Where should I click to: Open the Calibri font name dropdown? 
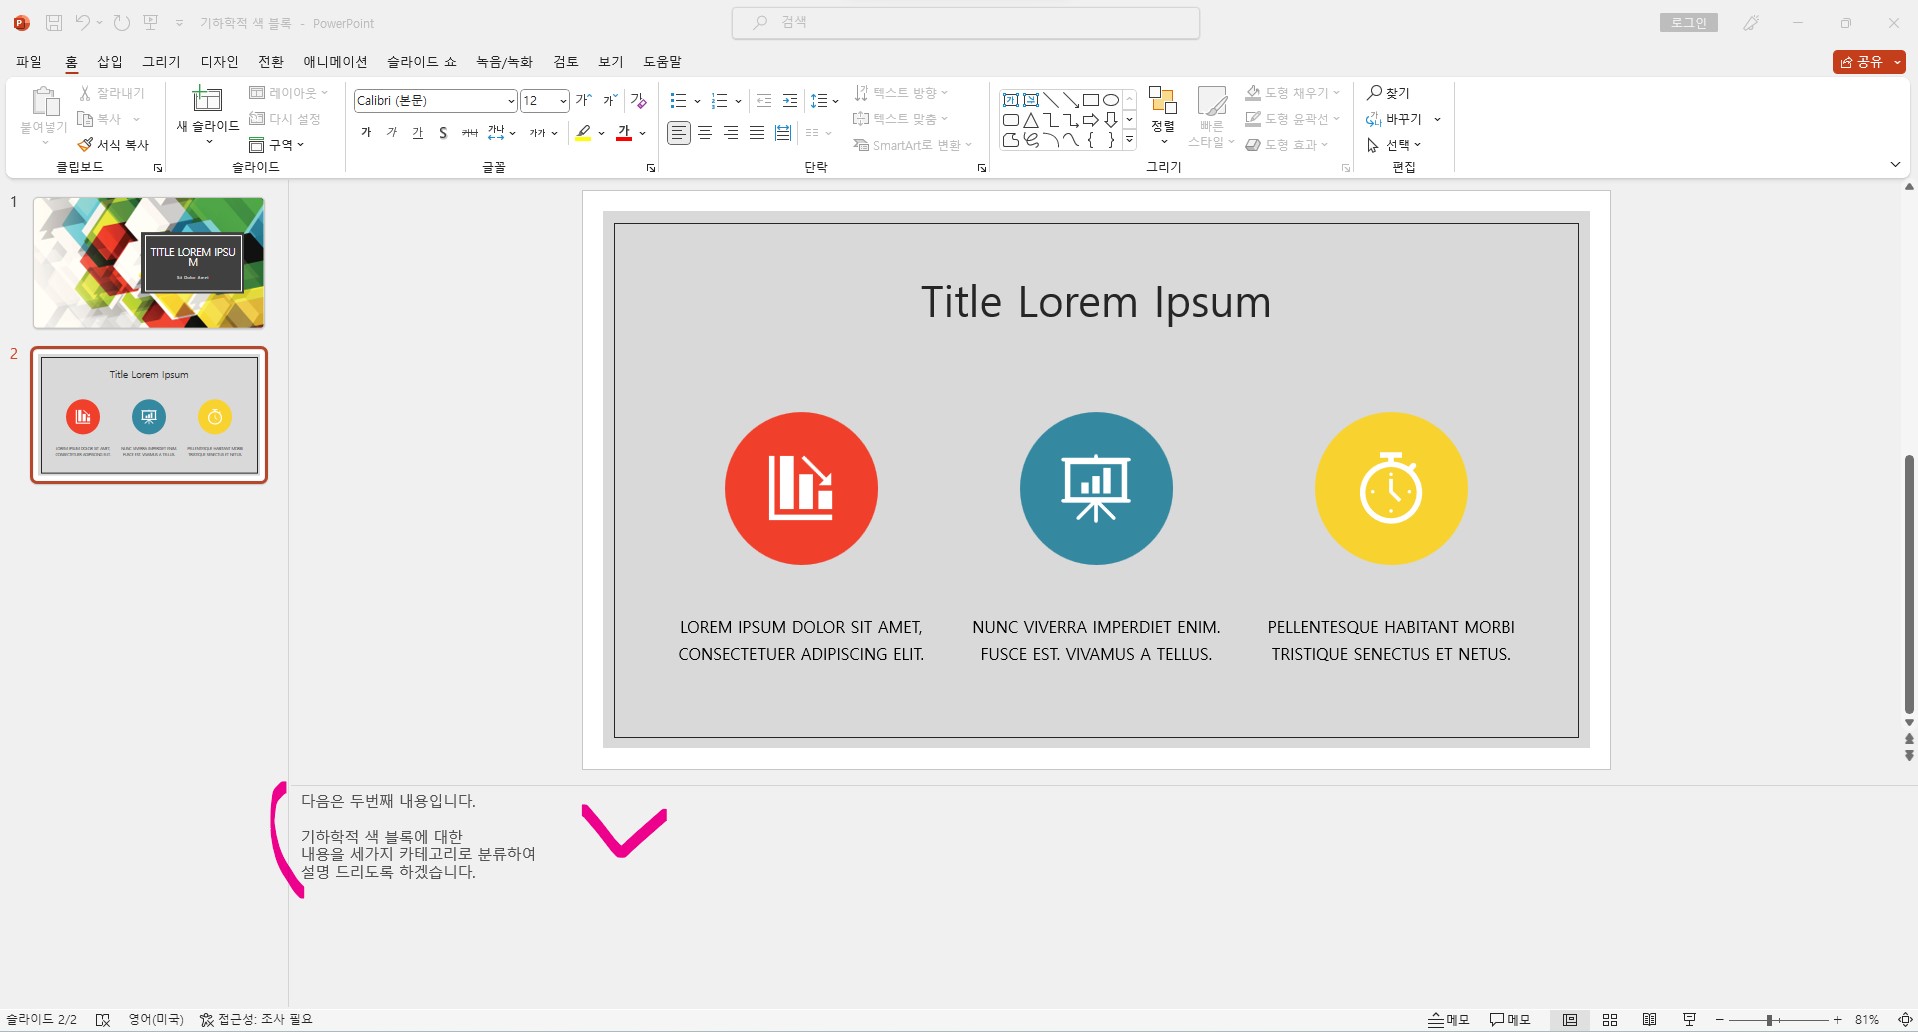511,101
